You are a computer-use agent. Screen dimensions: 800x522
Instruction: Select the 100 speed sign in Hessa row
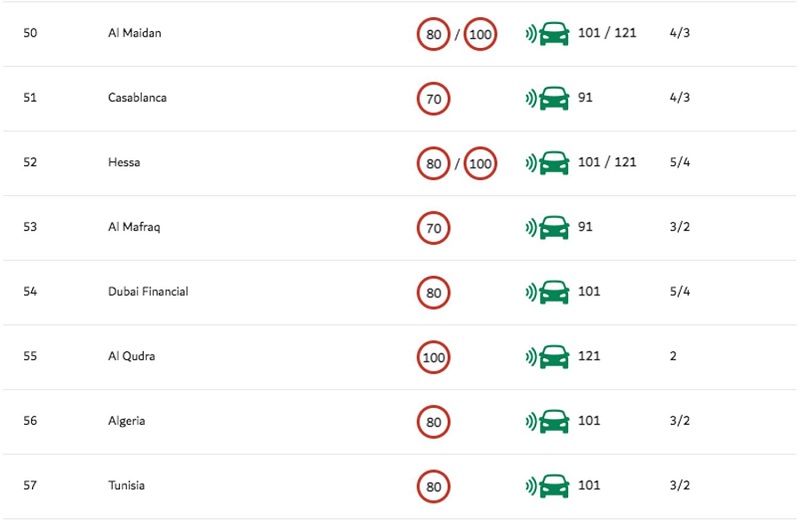(x=480, y=163)
